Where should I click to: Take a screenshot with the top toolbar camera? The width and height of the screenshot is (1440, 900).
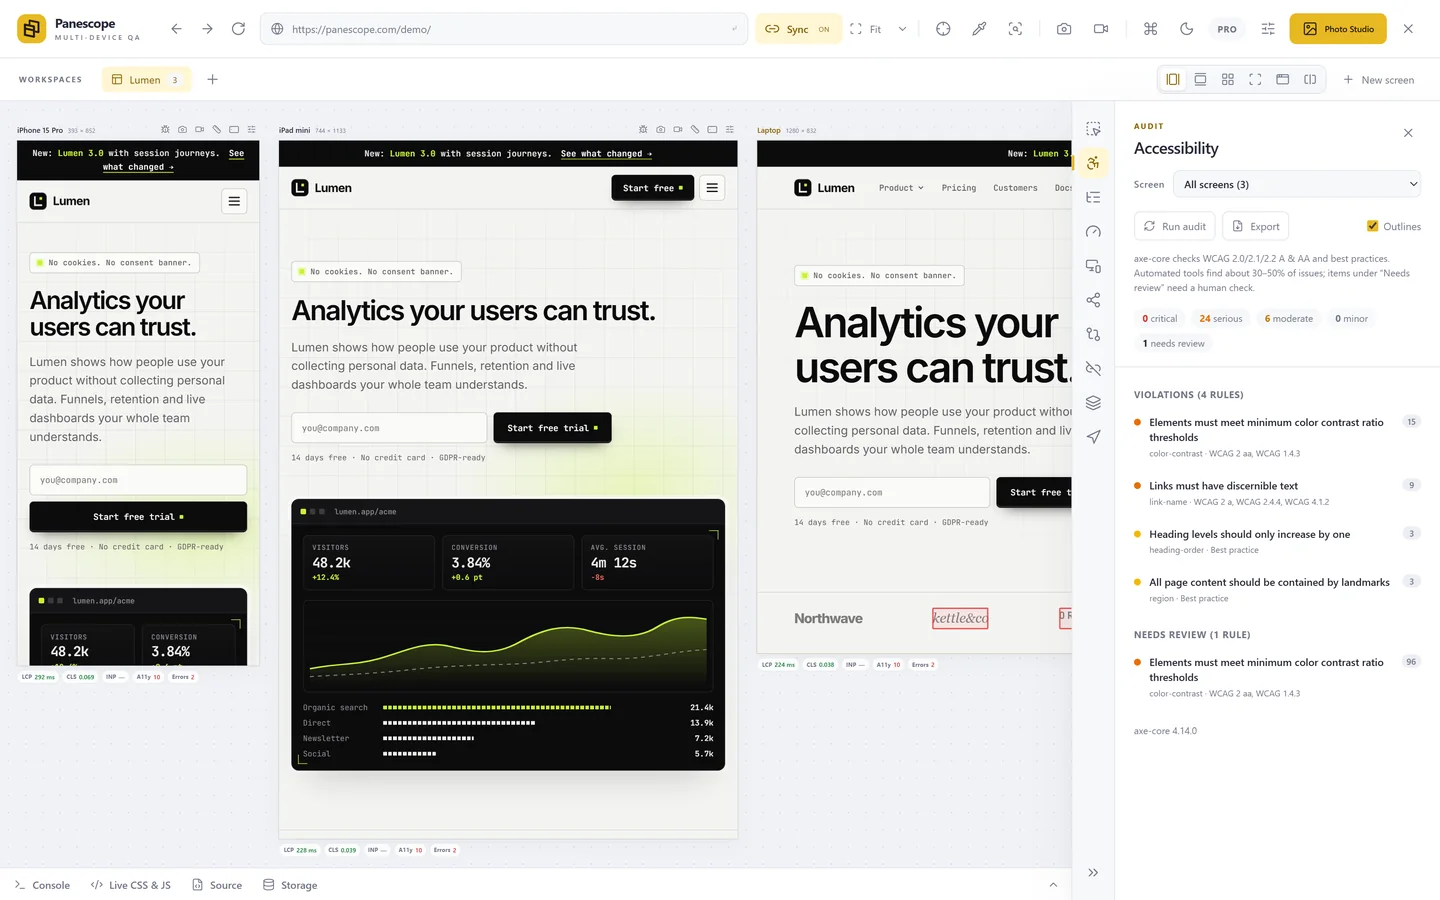click(x=1064, y=29)
